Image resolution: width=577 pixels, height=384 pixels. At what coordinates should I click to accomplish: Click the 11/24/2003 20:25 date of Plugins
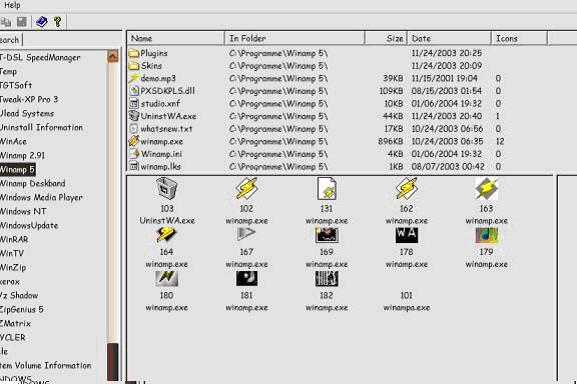[446, 53]
